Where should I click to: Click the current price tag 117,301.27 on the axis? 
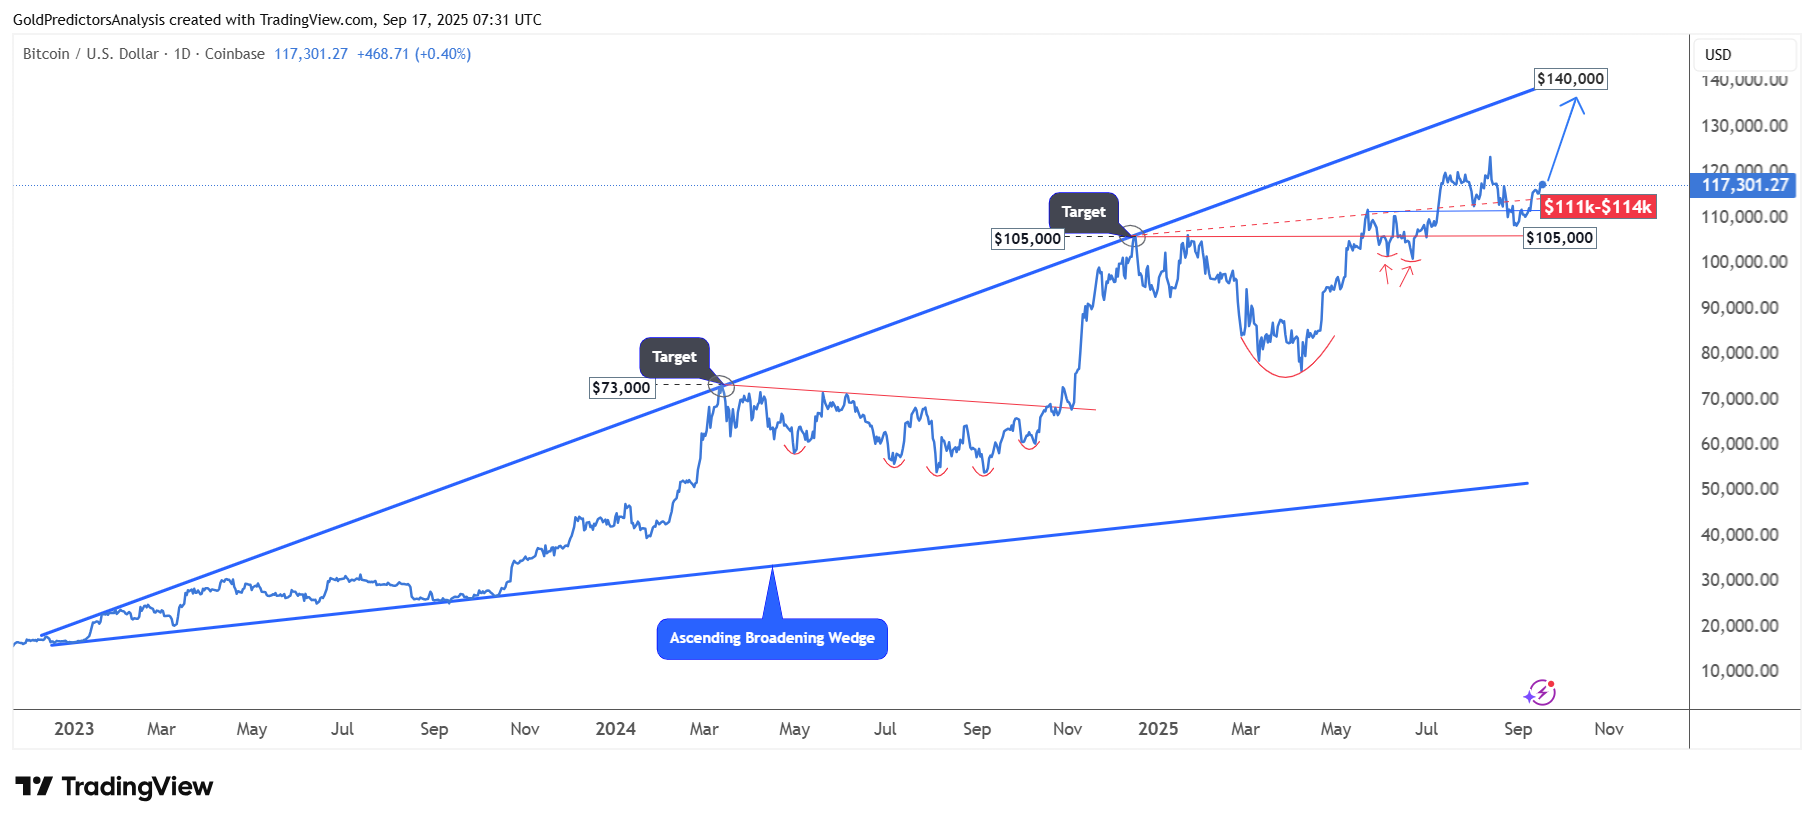(x=1744, y=185)
